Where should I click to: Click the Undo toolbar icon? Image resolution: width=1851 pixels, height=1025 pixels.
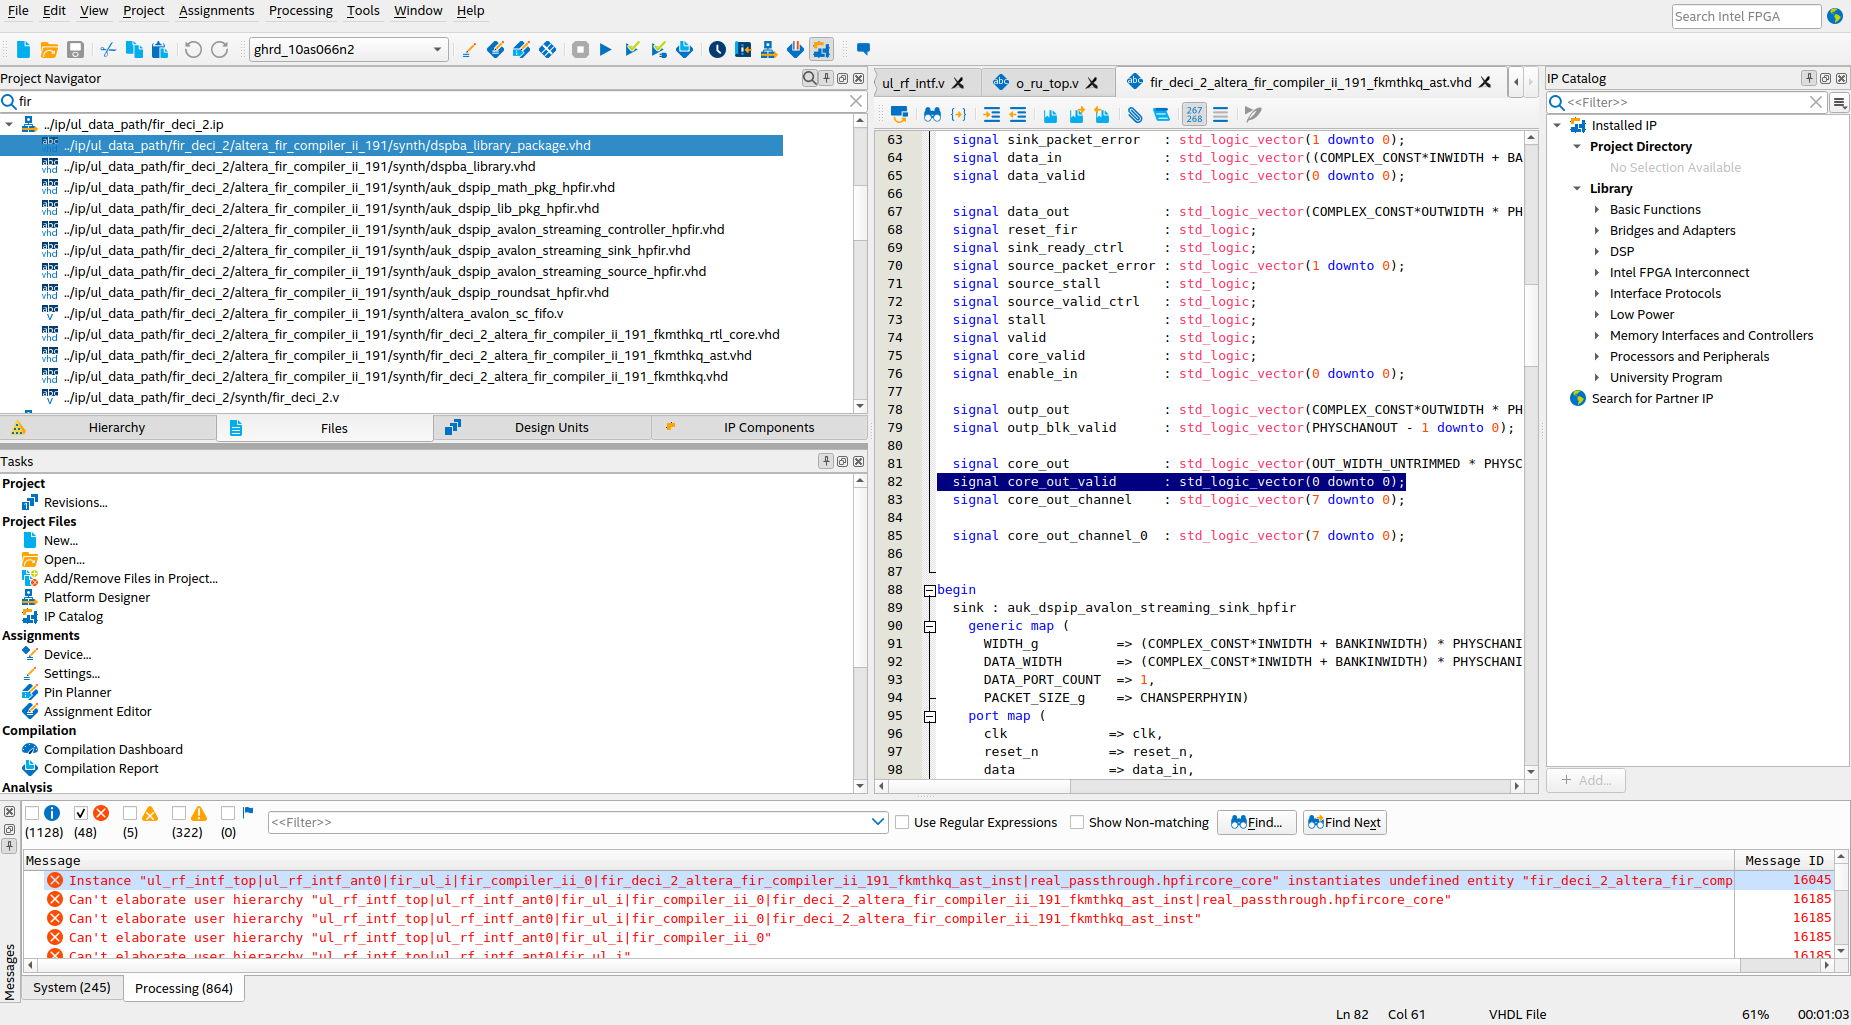click(193, 49)
